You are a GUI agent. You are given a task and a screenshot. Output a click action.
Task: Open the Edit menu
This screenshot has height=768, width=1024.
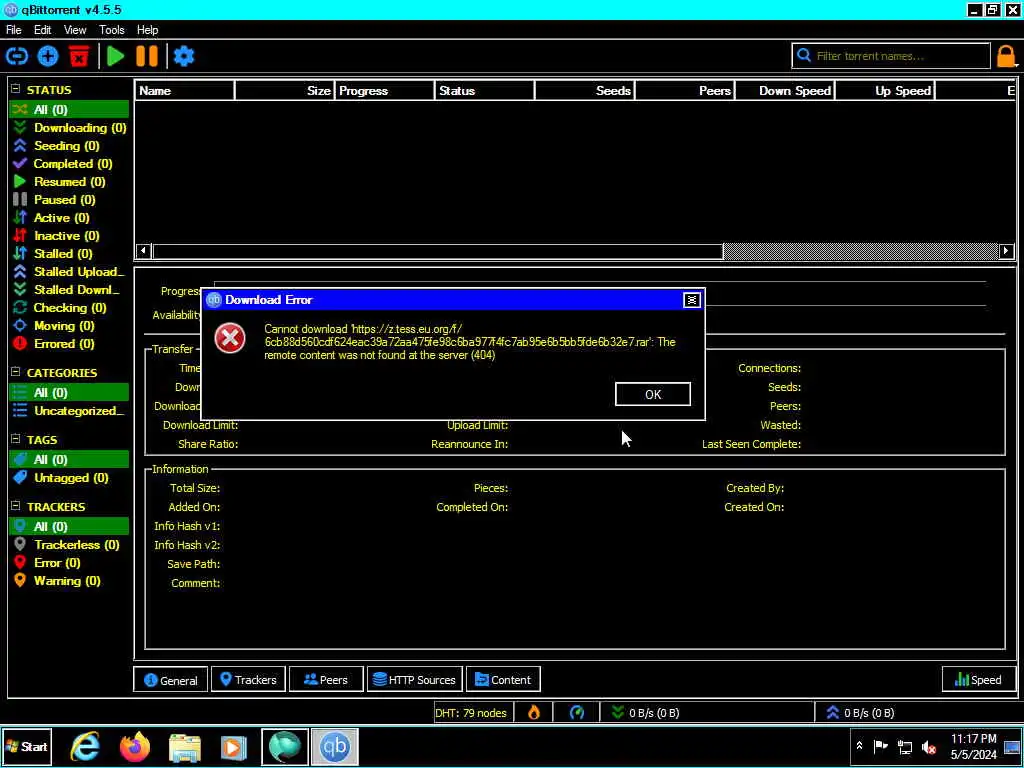click(x=42, y=30)
